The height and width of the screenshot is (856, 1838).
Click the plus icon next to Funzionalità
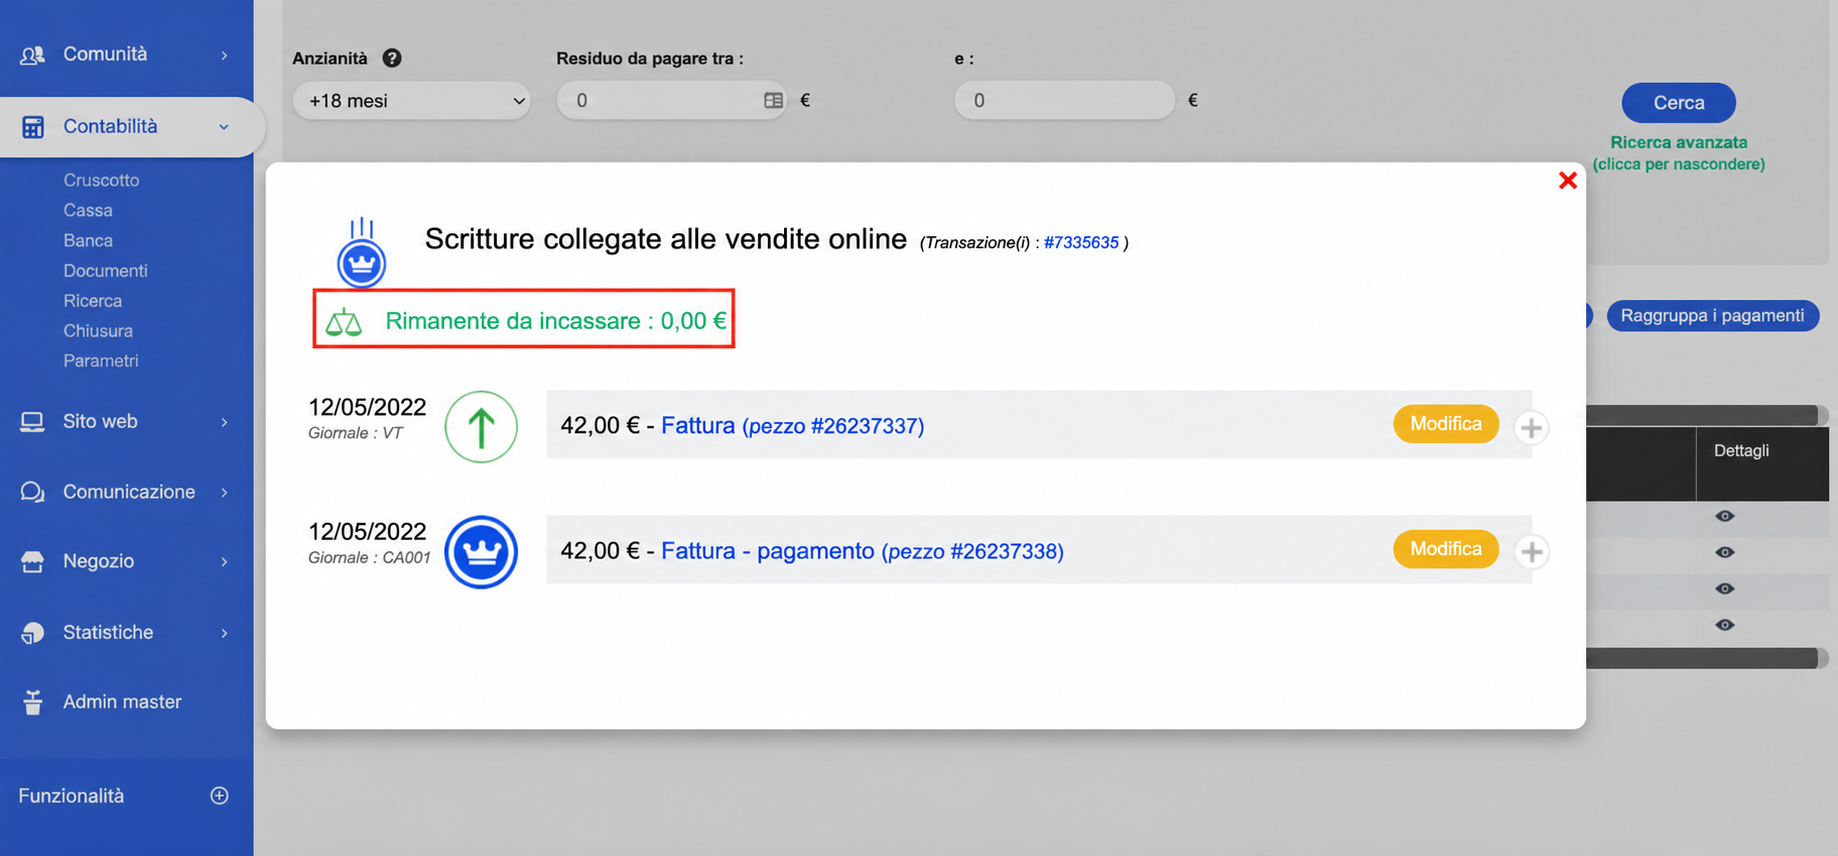(x=220, y=796)
